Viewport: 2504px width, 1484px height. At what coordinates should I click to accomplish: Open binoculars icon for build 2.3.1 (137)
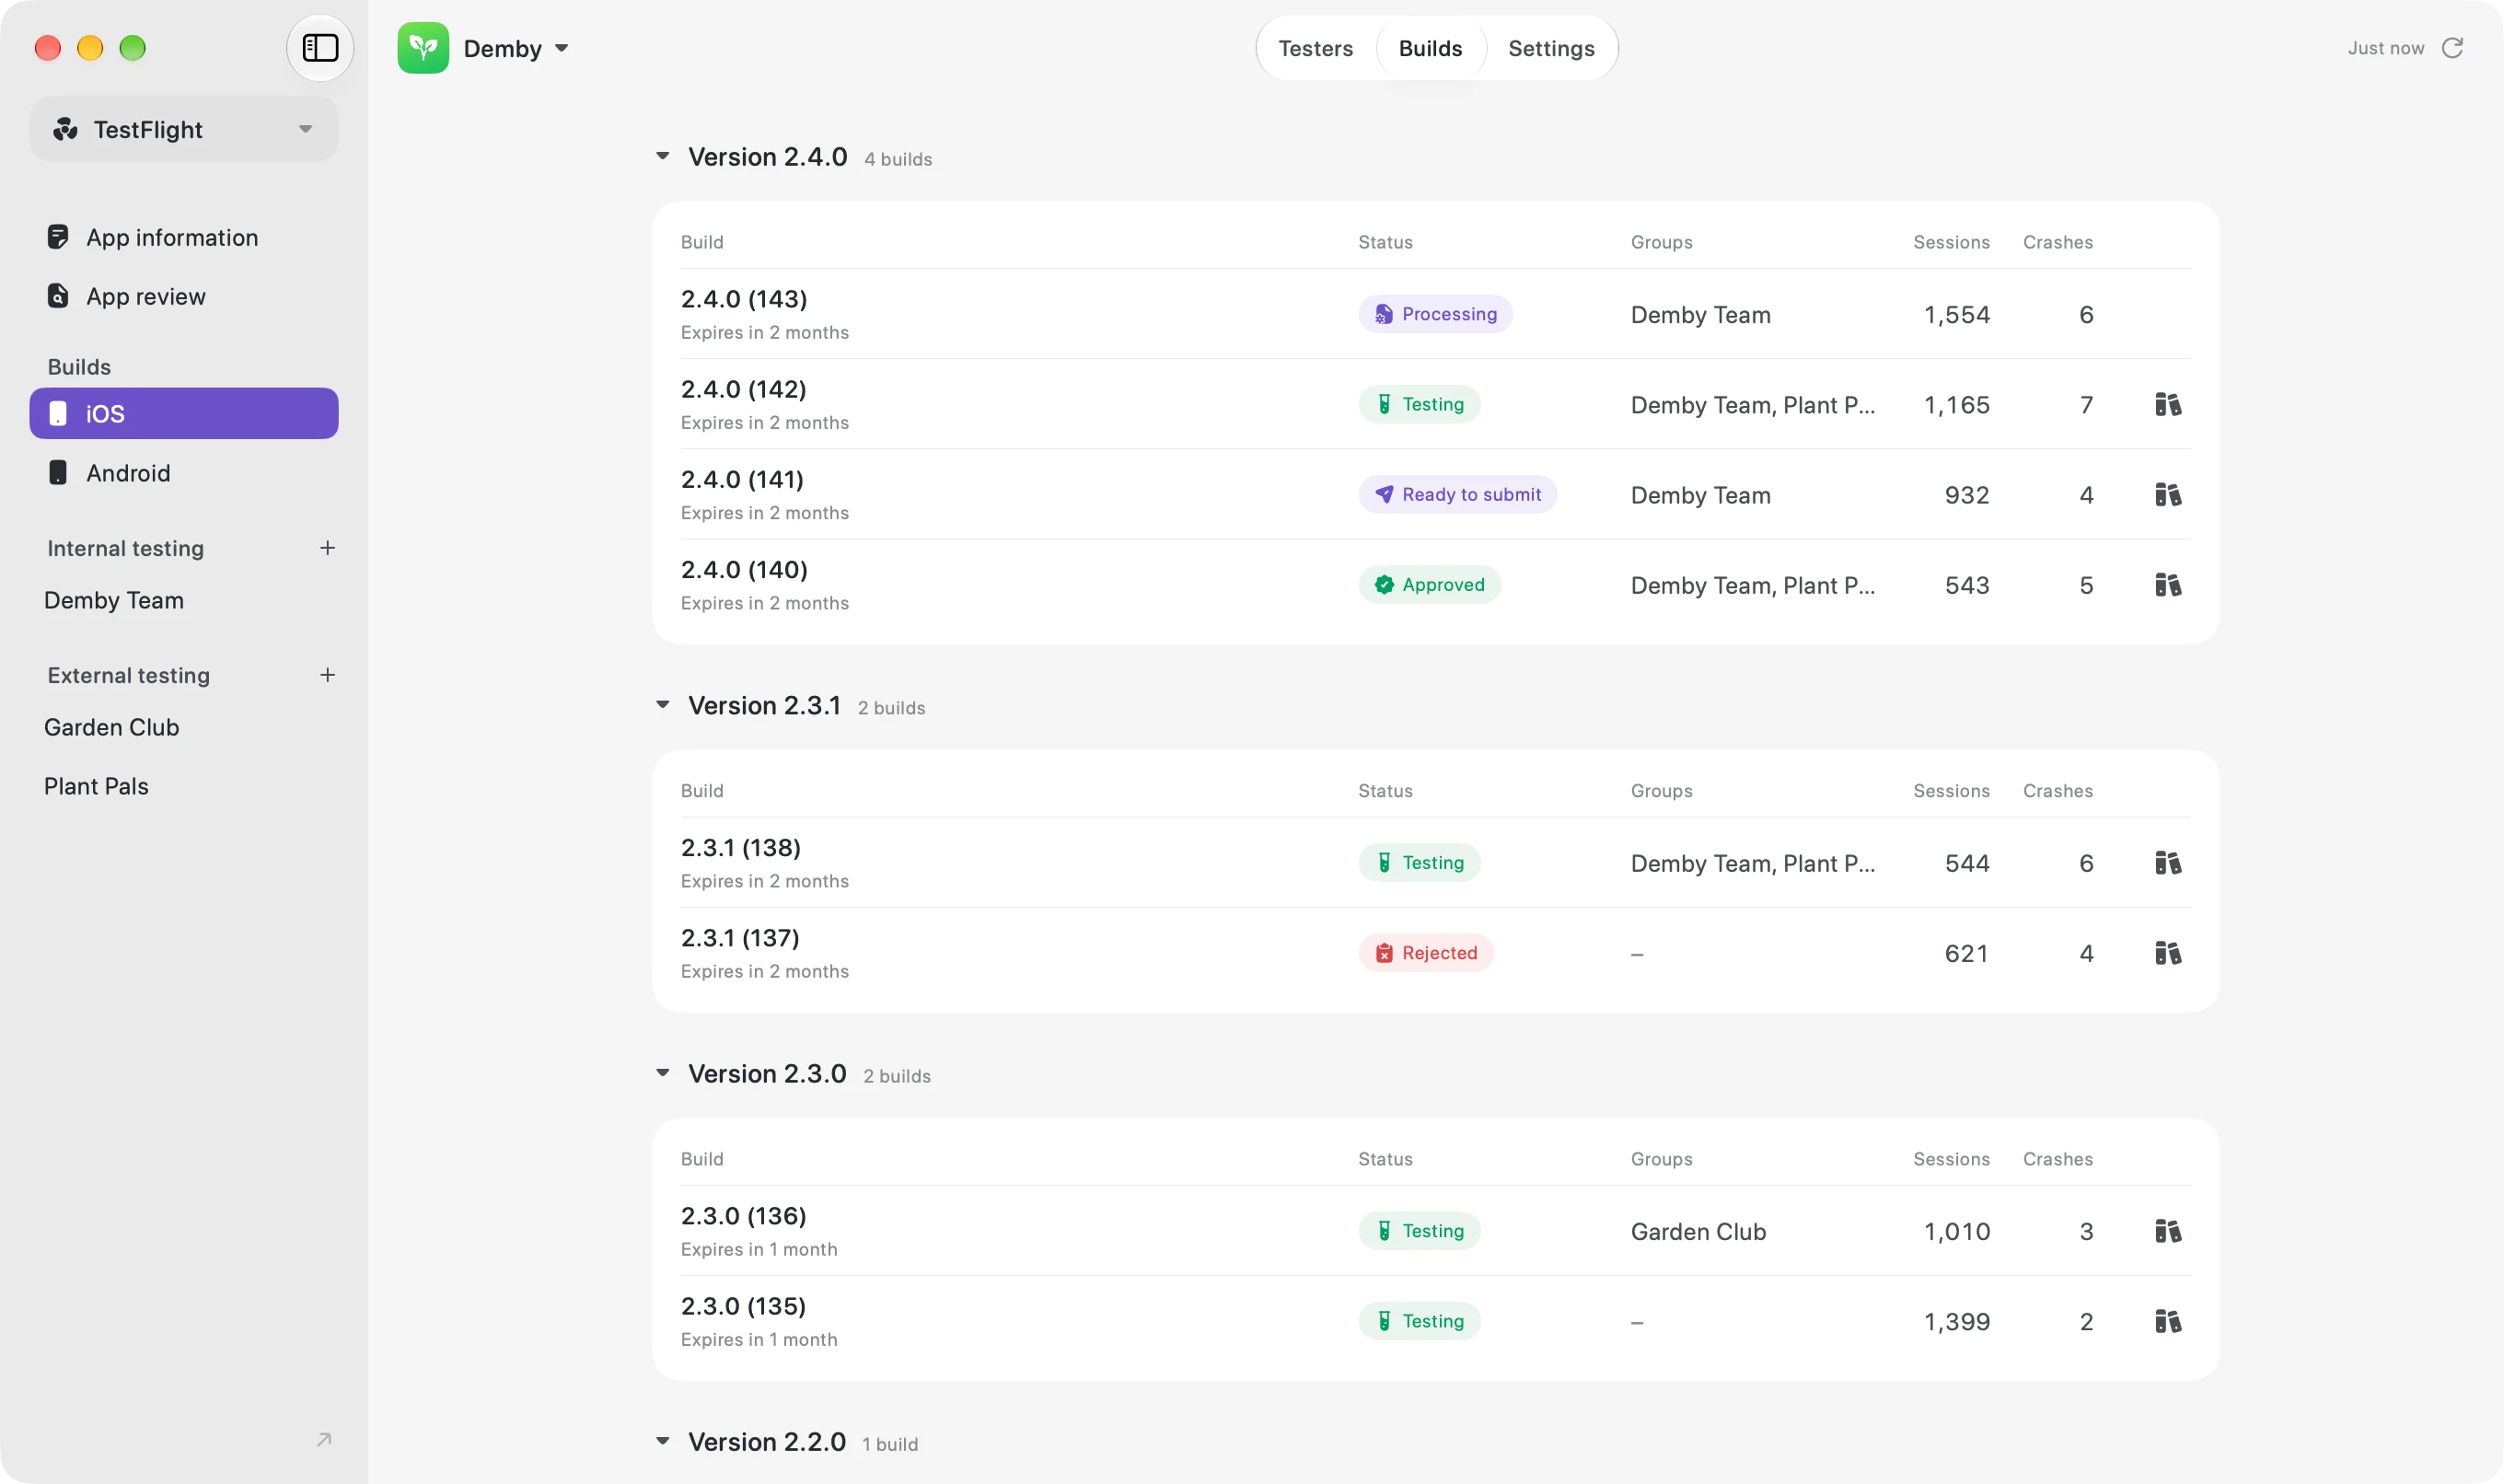click(2167, 952)
